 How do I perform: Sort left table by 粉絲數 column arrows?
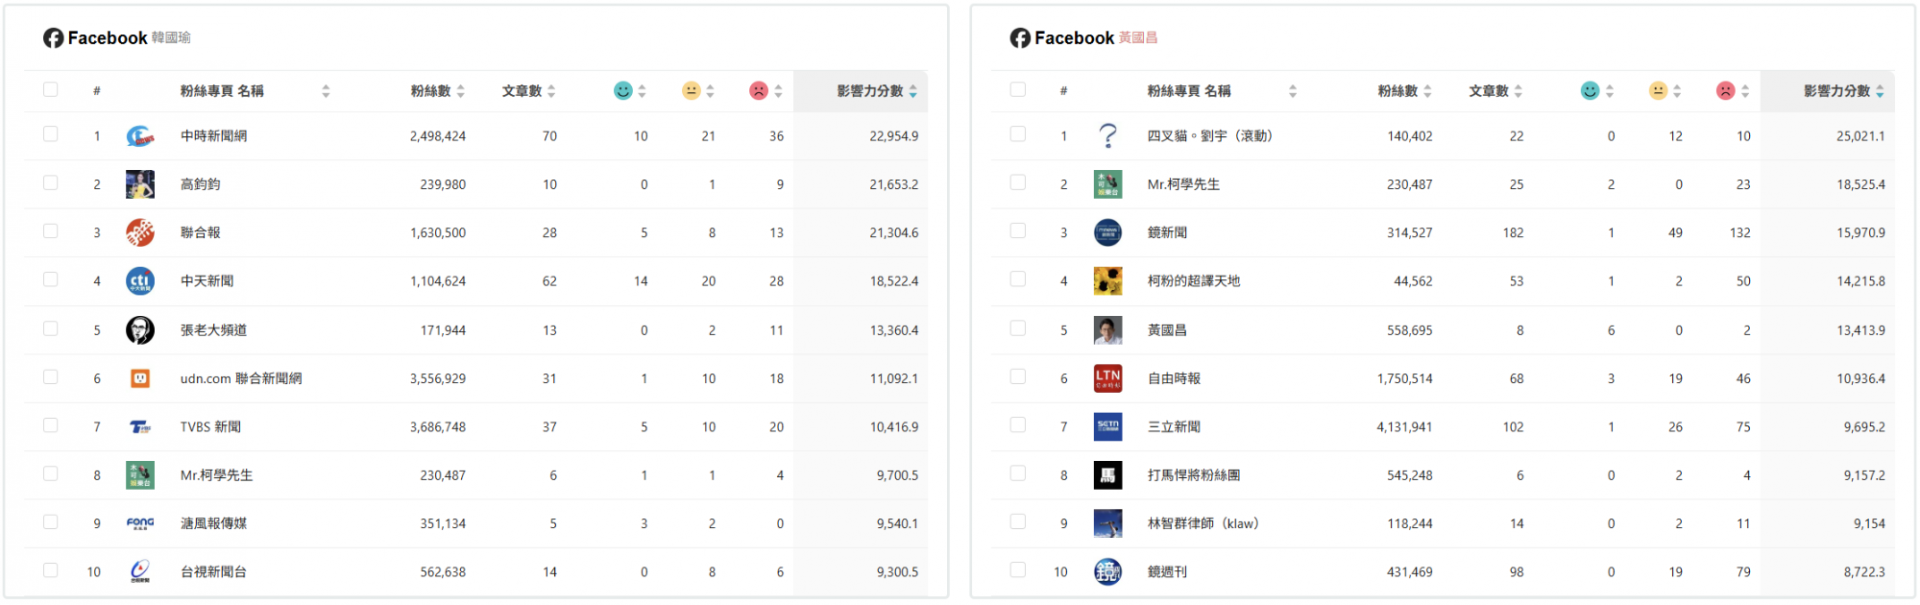(x=461, y=91)
